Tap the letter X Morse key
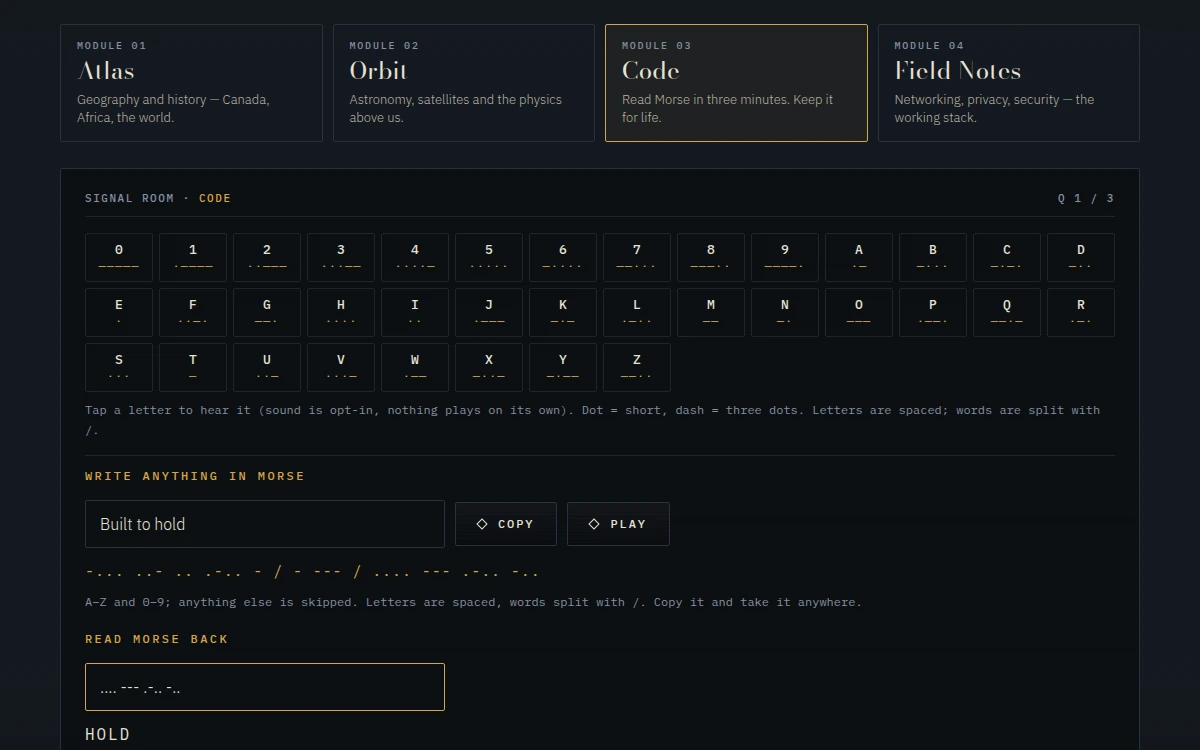The width and height of the screenshot is (1200, 750). click(x=489, y=367)
